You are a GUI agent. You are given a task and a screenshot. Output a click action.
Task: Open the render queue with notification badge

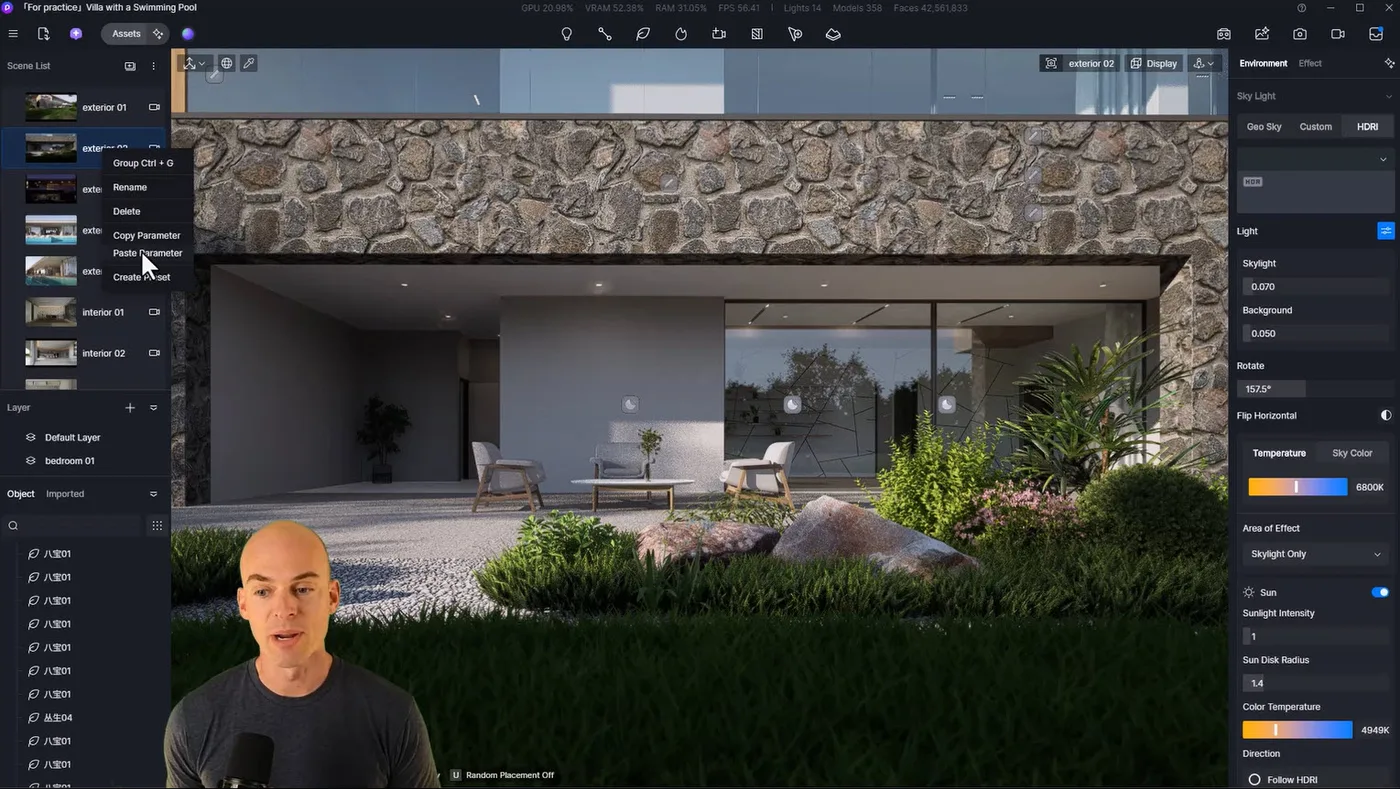point(1376,33)
